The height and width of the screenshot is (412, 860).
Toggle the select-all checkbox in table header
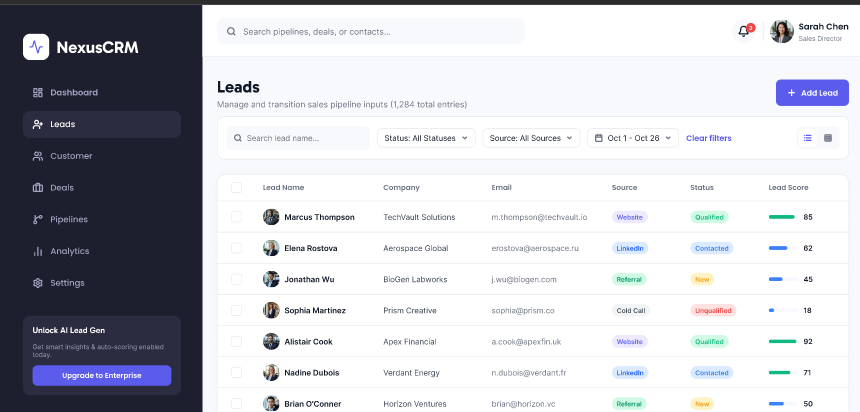click(236, 188)
